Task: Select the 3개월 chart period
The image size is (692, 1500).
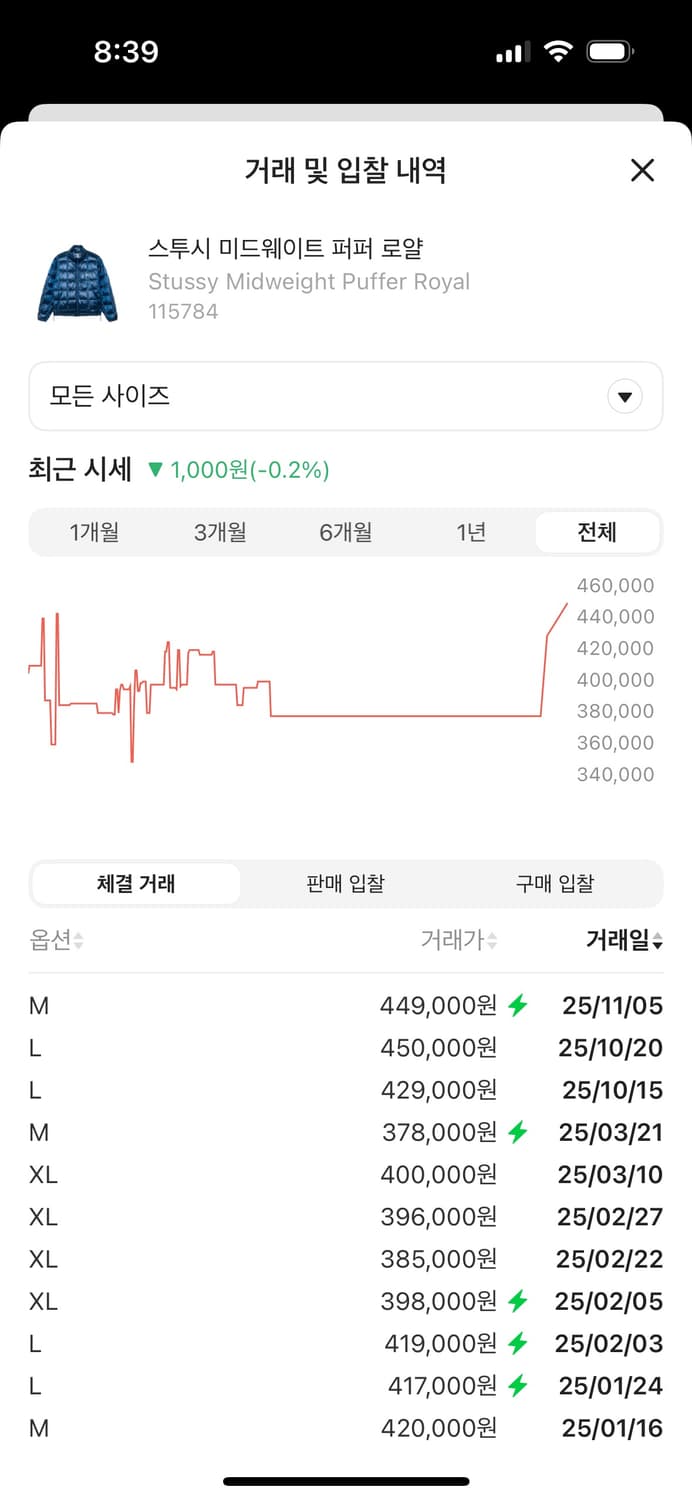Action: (x=219, y=532)
